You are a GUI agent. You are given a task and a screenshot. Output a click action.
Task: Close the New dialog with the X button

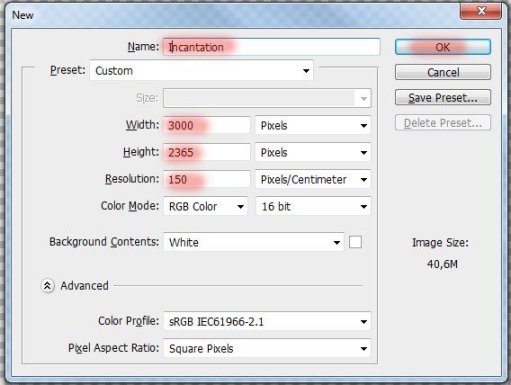pos(481,11)
